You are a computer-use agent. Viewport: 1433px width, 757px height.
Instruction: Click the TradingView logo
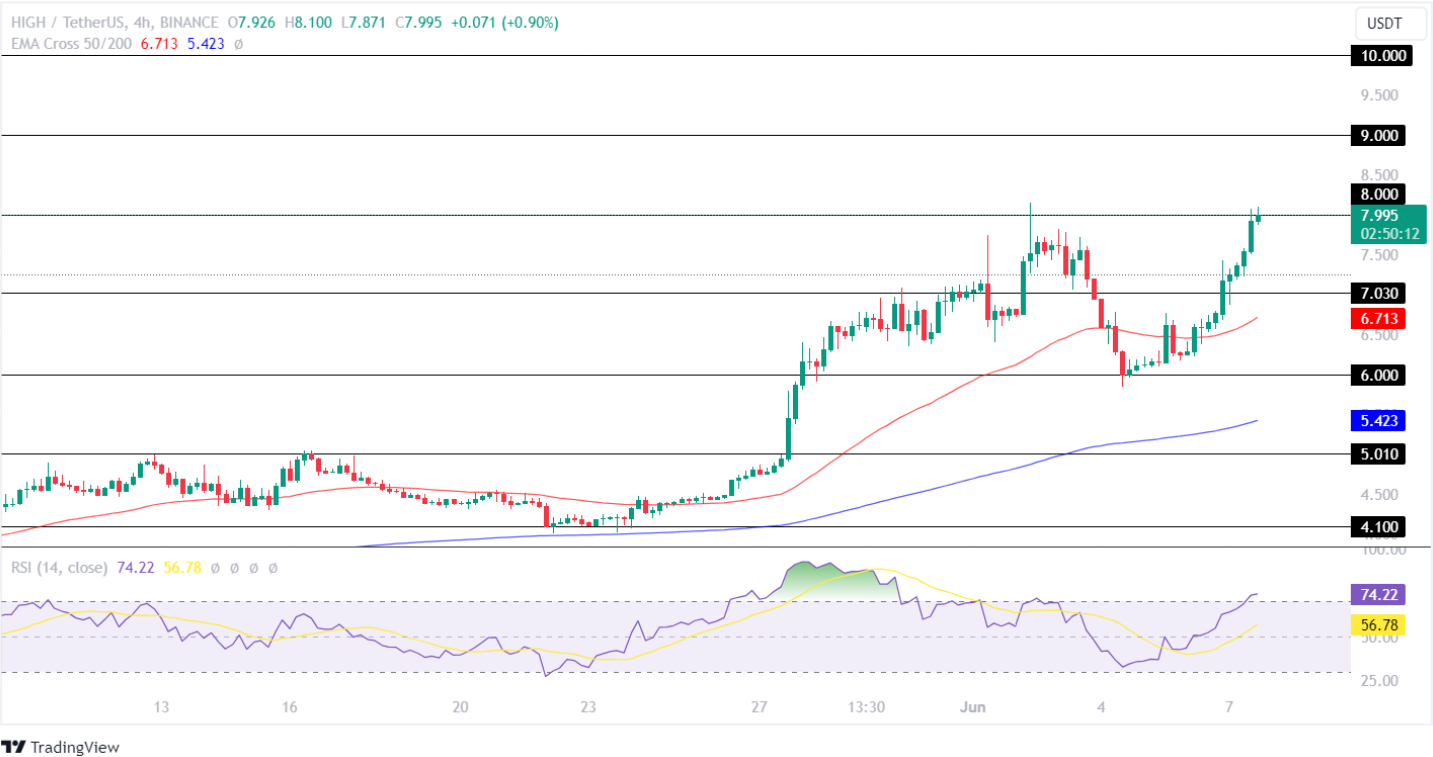(61, 746)
